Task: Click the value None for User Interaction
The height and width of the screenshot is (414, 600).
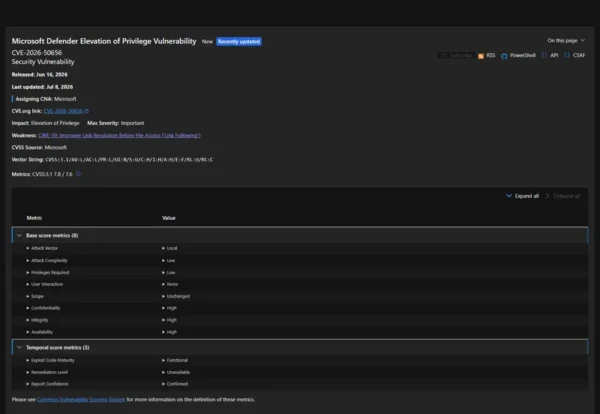Action: pyautogui.click(x=172, y=284)
